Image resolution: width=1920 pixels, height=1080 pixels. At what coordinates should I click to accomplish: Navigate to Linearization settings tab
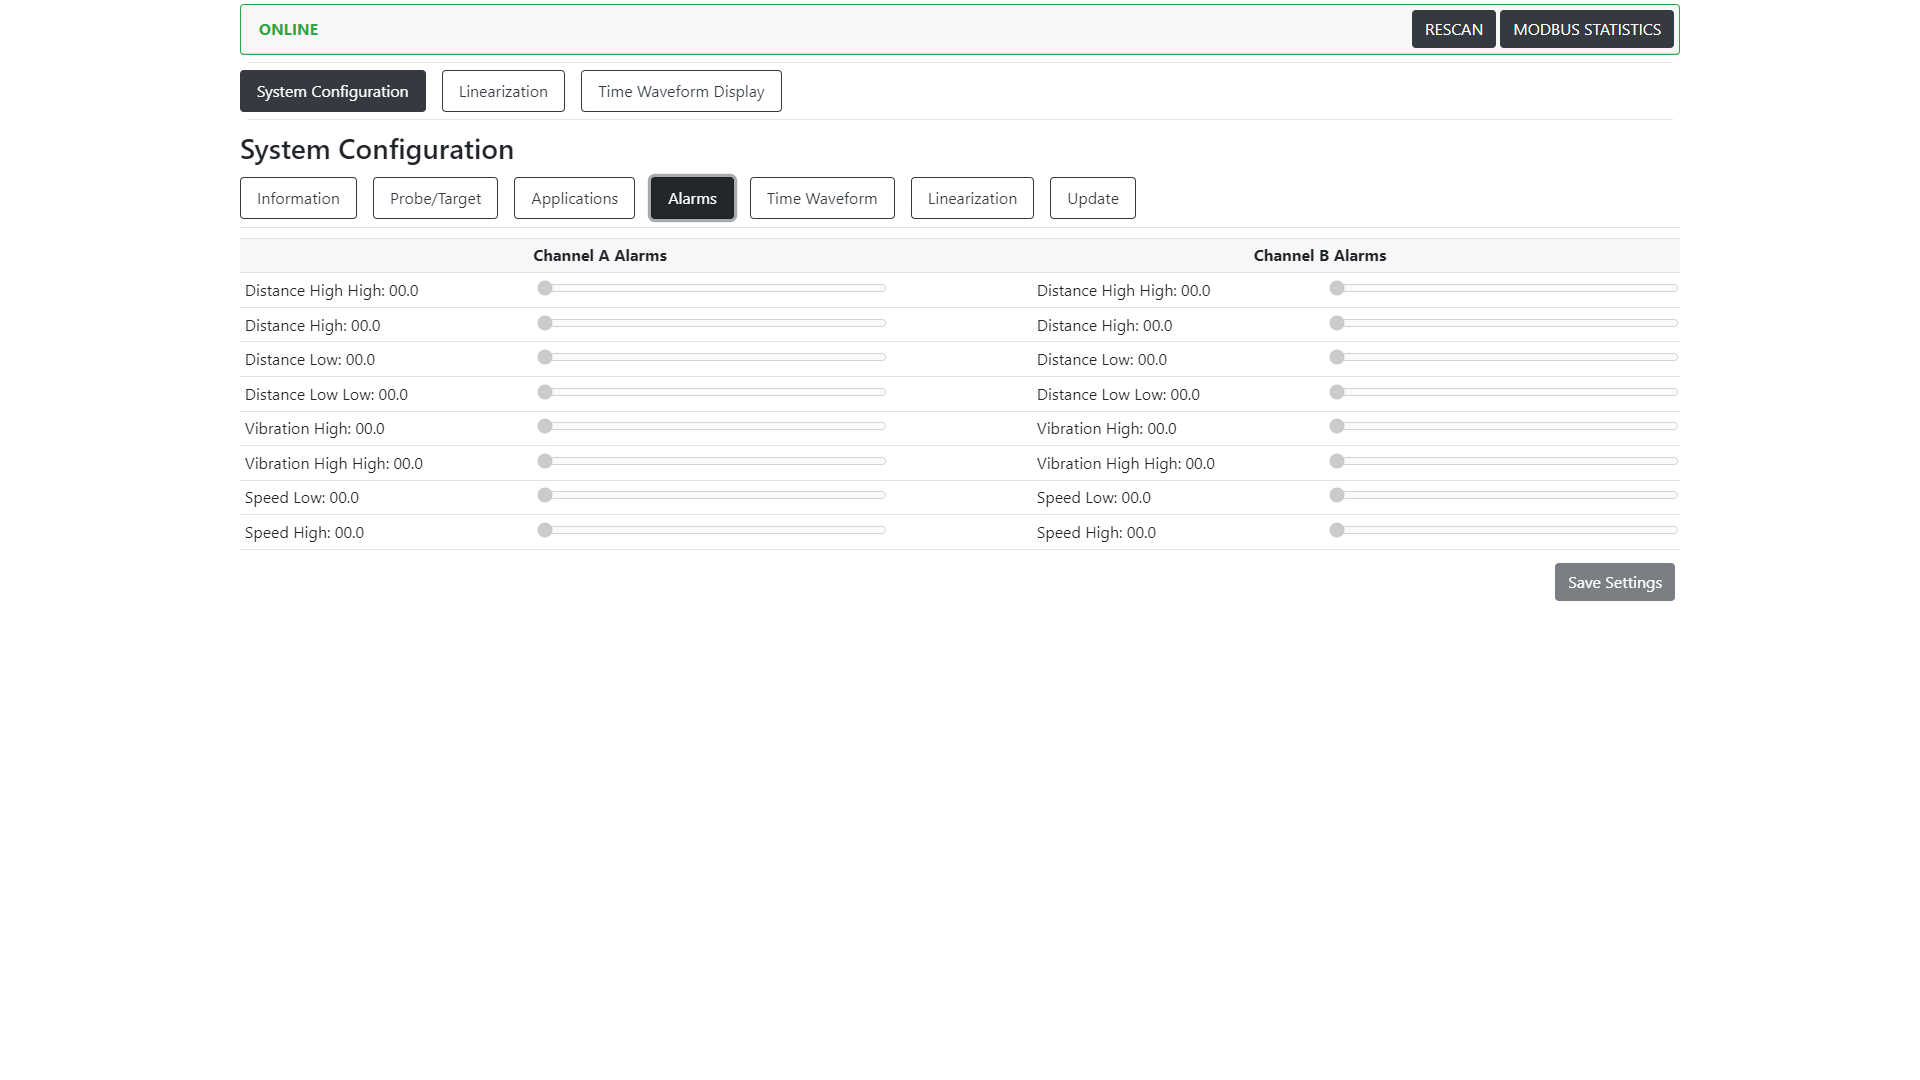(x=972, y=198)
